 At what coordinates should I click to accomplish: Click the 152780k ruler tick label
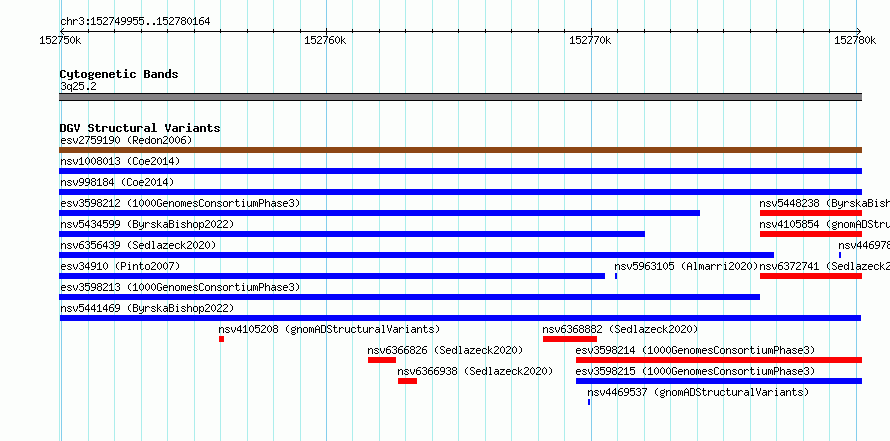tap(855, 40)
